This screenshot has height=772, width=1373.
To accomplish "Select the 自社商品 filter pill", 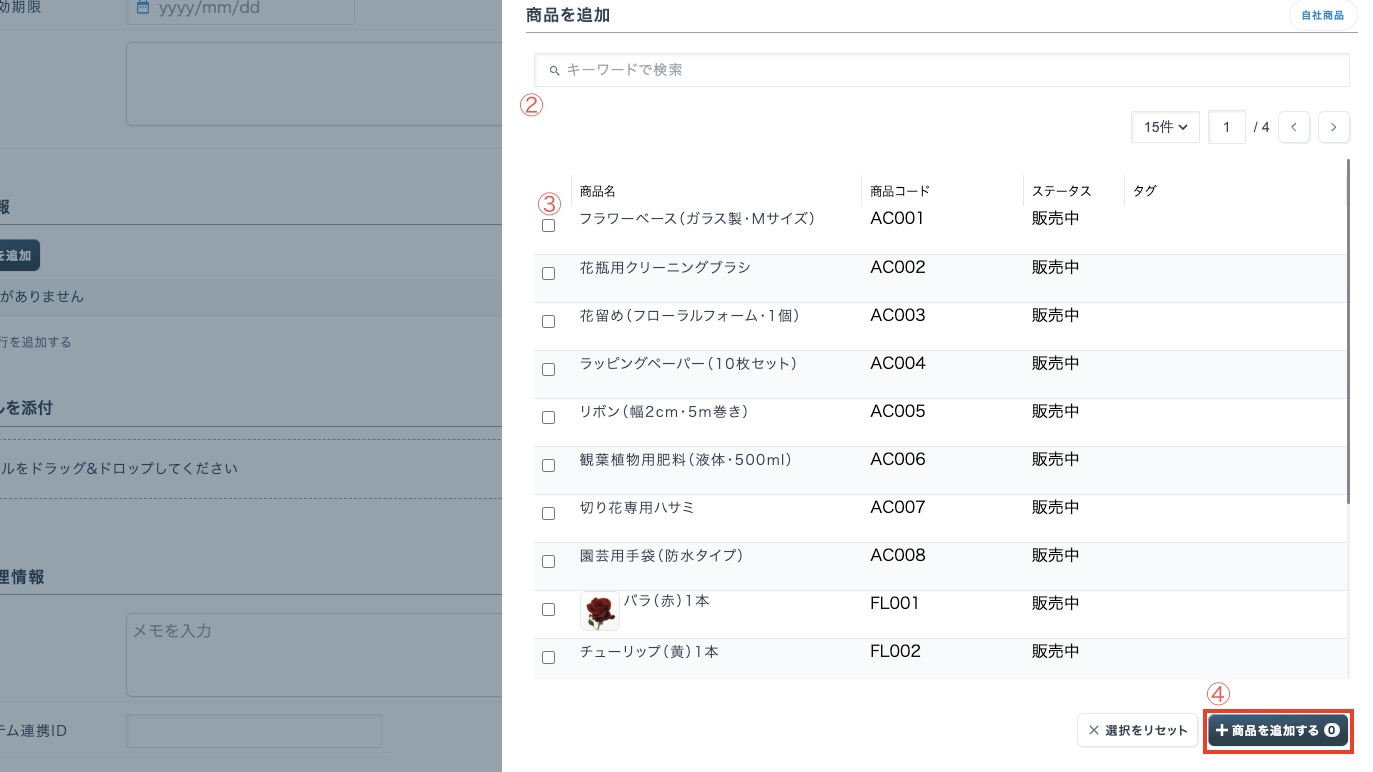I will pos(1322,16).
